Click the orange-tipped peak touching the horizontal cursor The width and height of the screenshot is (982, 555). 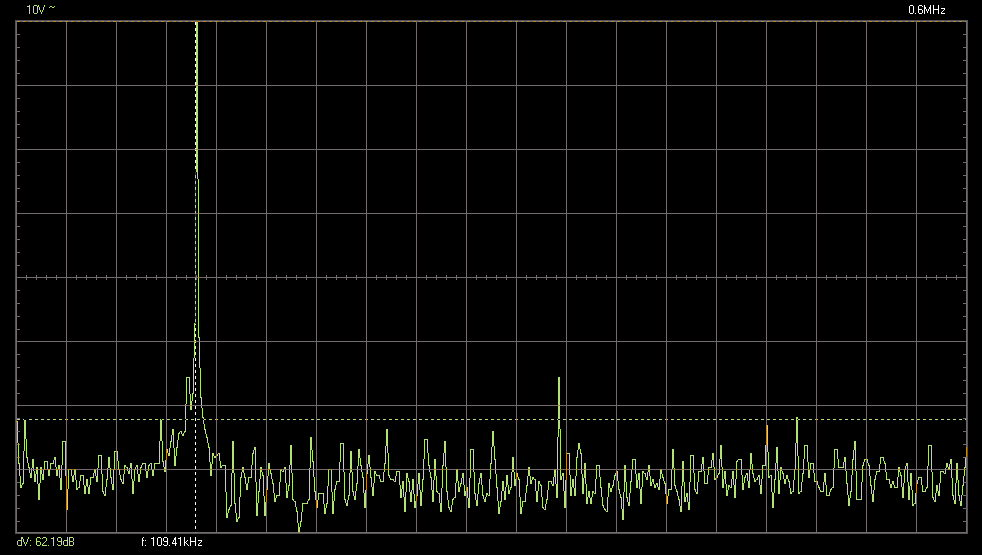(x=767, y=426)
